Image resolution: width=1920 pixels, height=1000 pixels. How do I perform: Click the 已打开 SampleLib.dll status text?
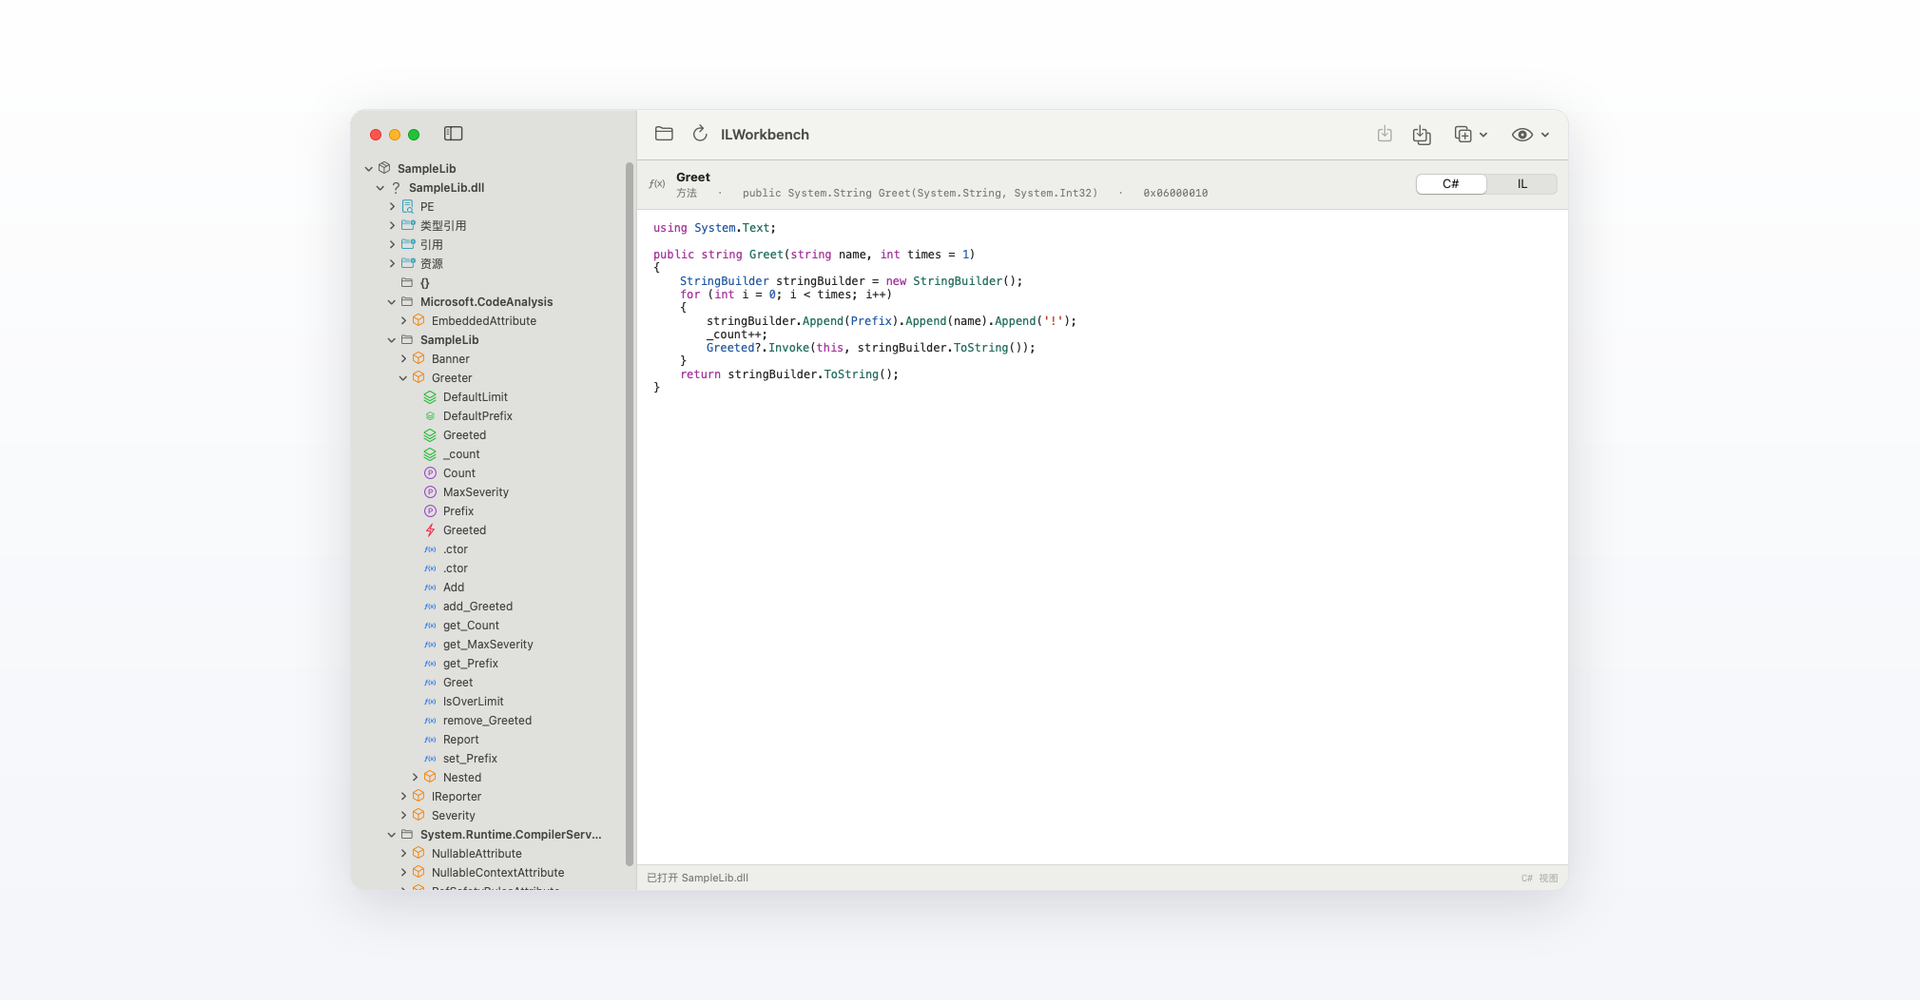(697, 878)
